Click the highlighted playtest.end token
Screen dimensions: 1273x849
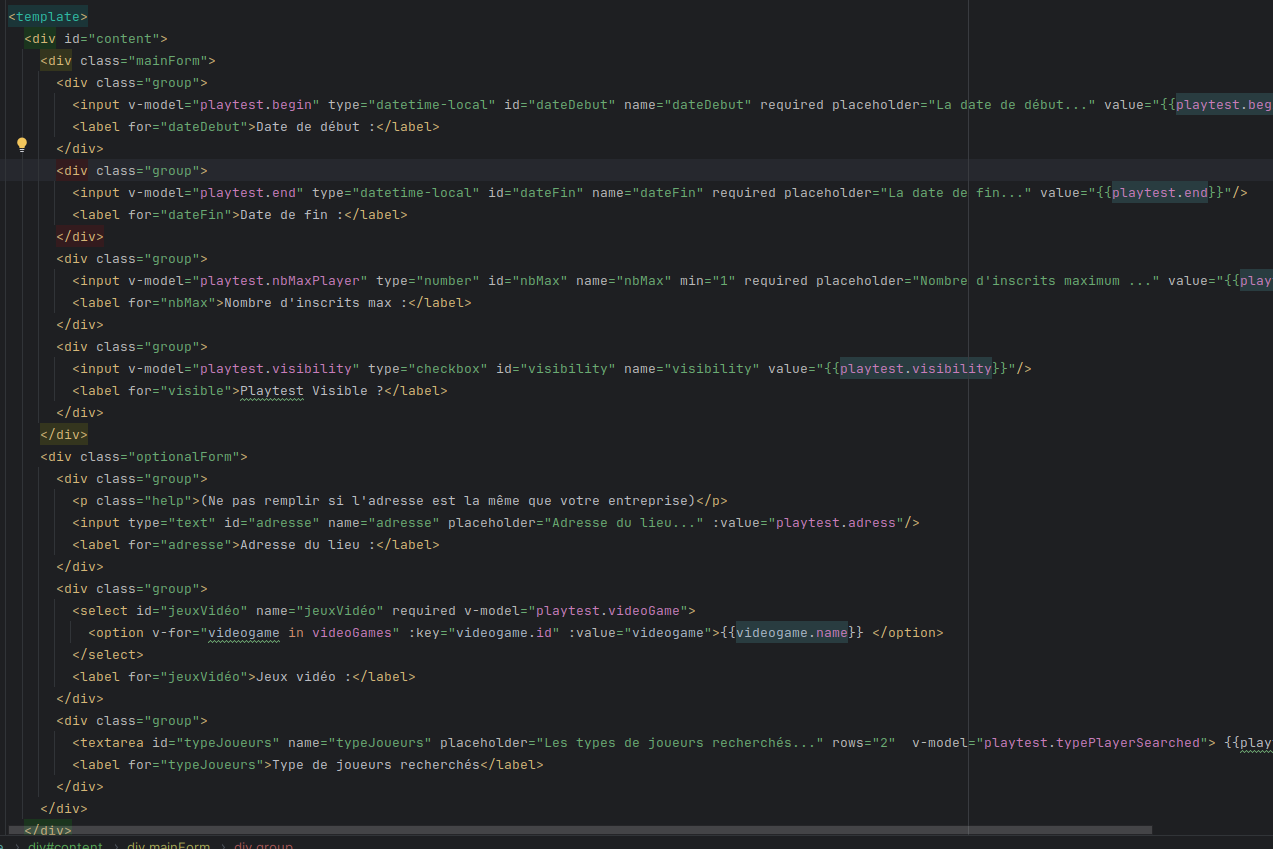(1158, 192)
